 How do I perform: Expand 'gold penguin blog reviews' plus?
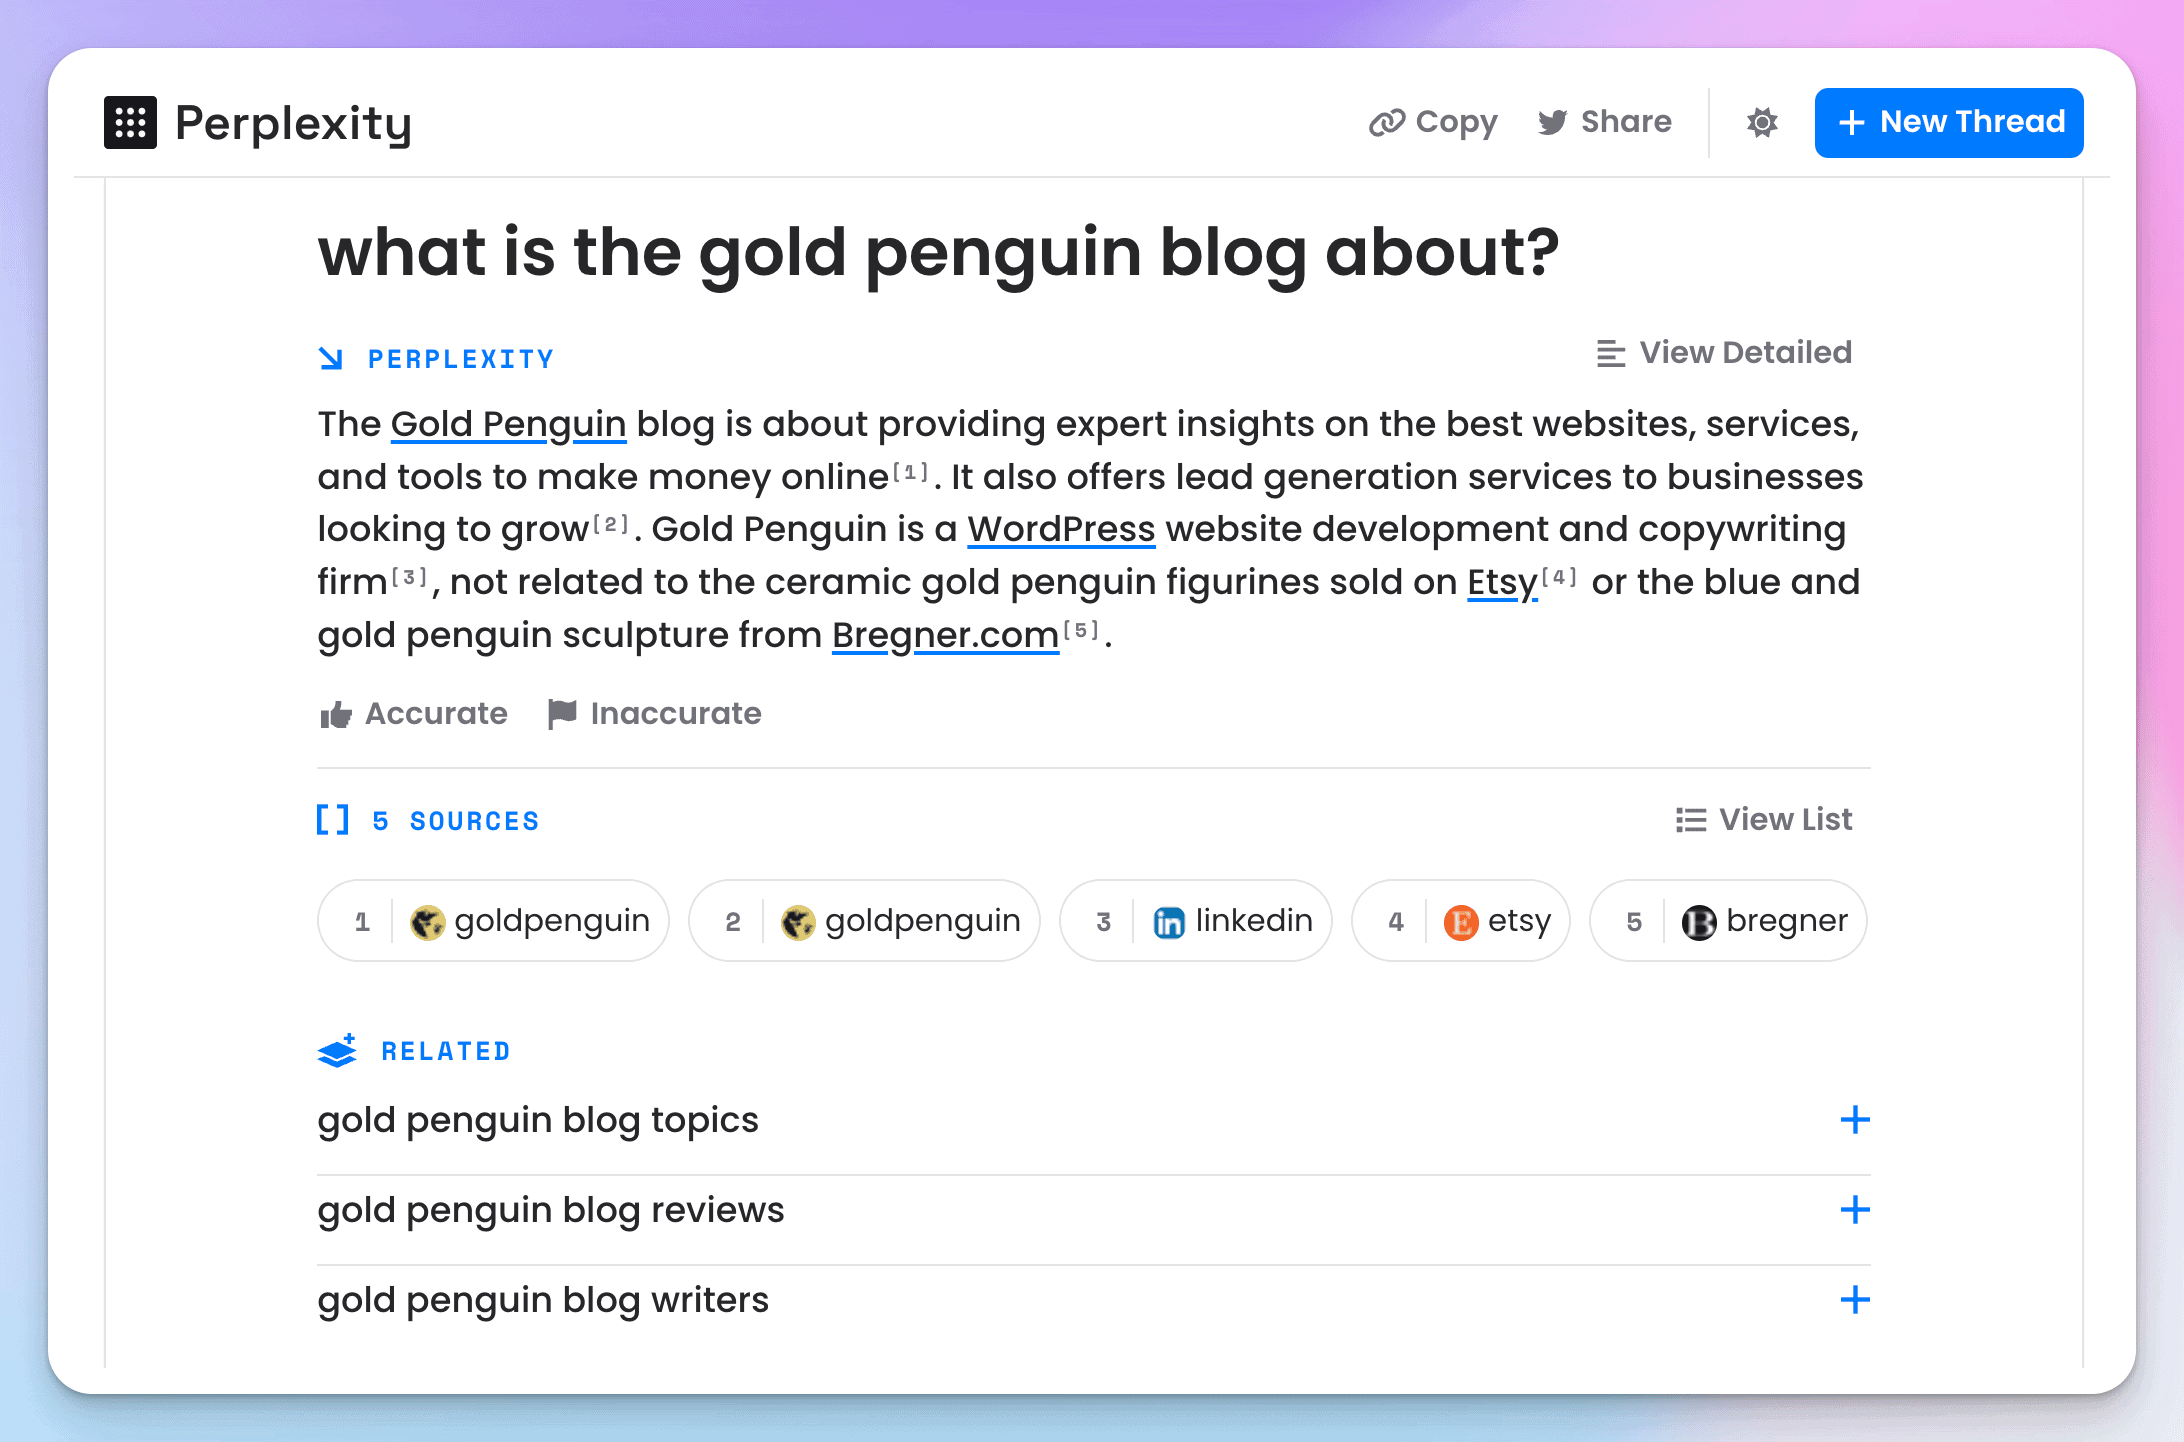click(1855, 1210)
